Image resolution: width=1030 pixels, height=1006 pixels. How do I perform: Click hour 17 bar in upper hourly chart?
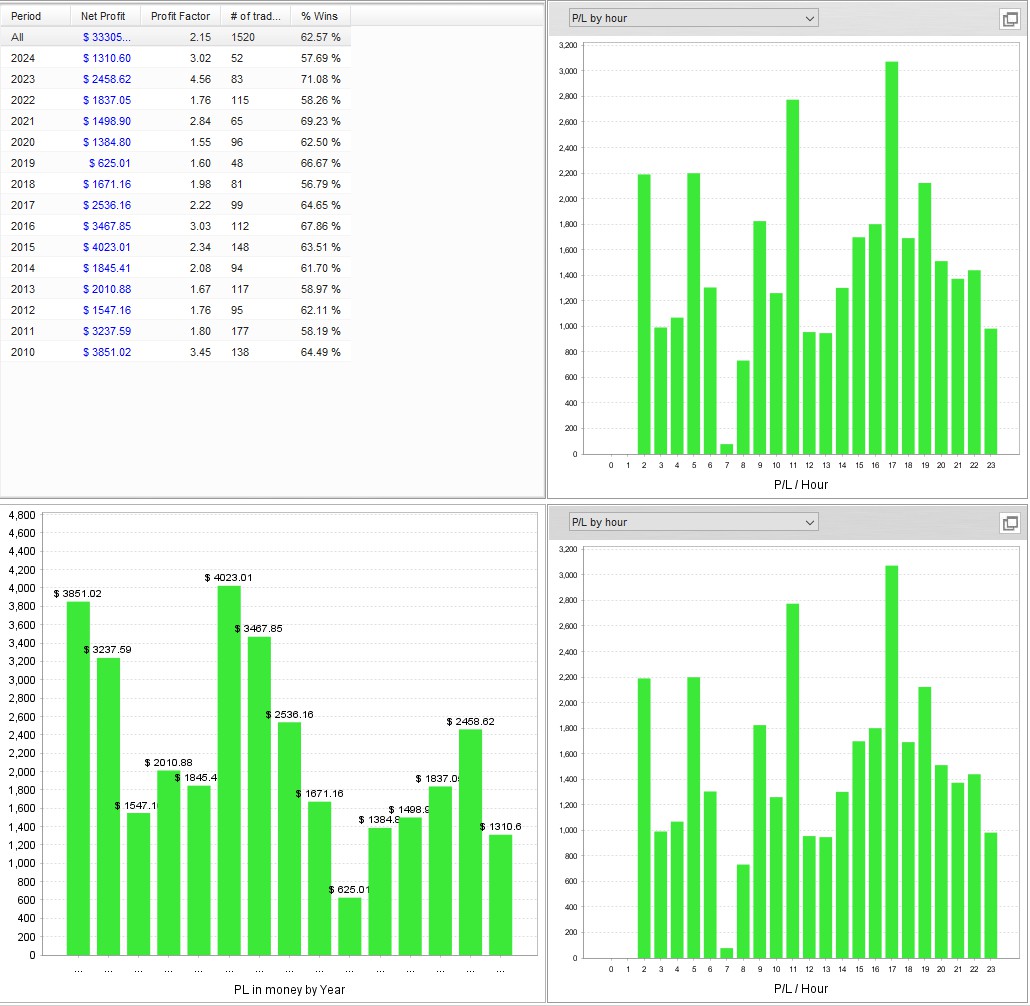pos(891,258)
